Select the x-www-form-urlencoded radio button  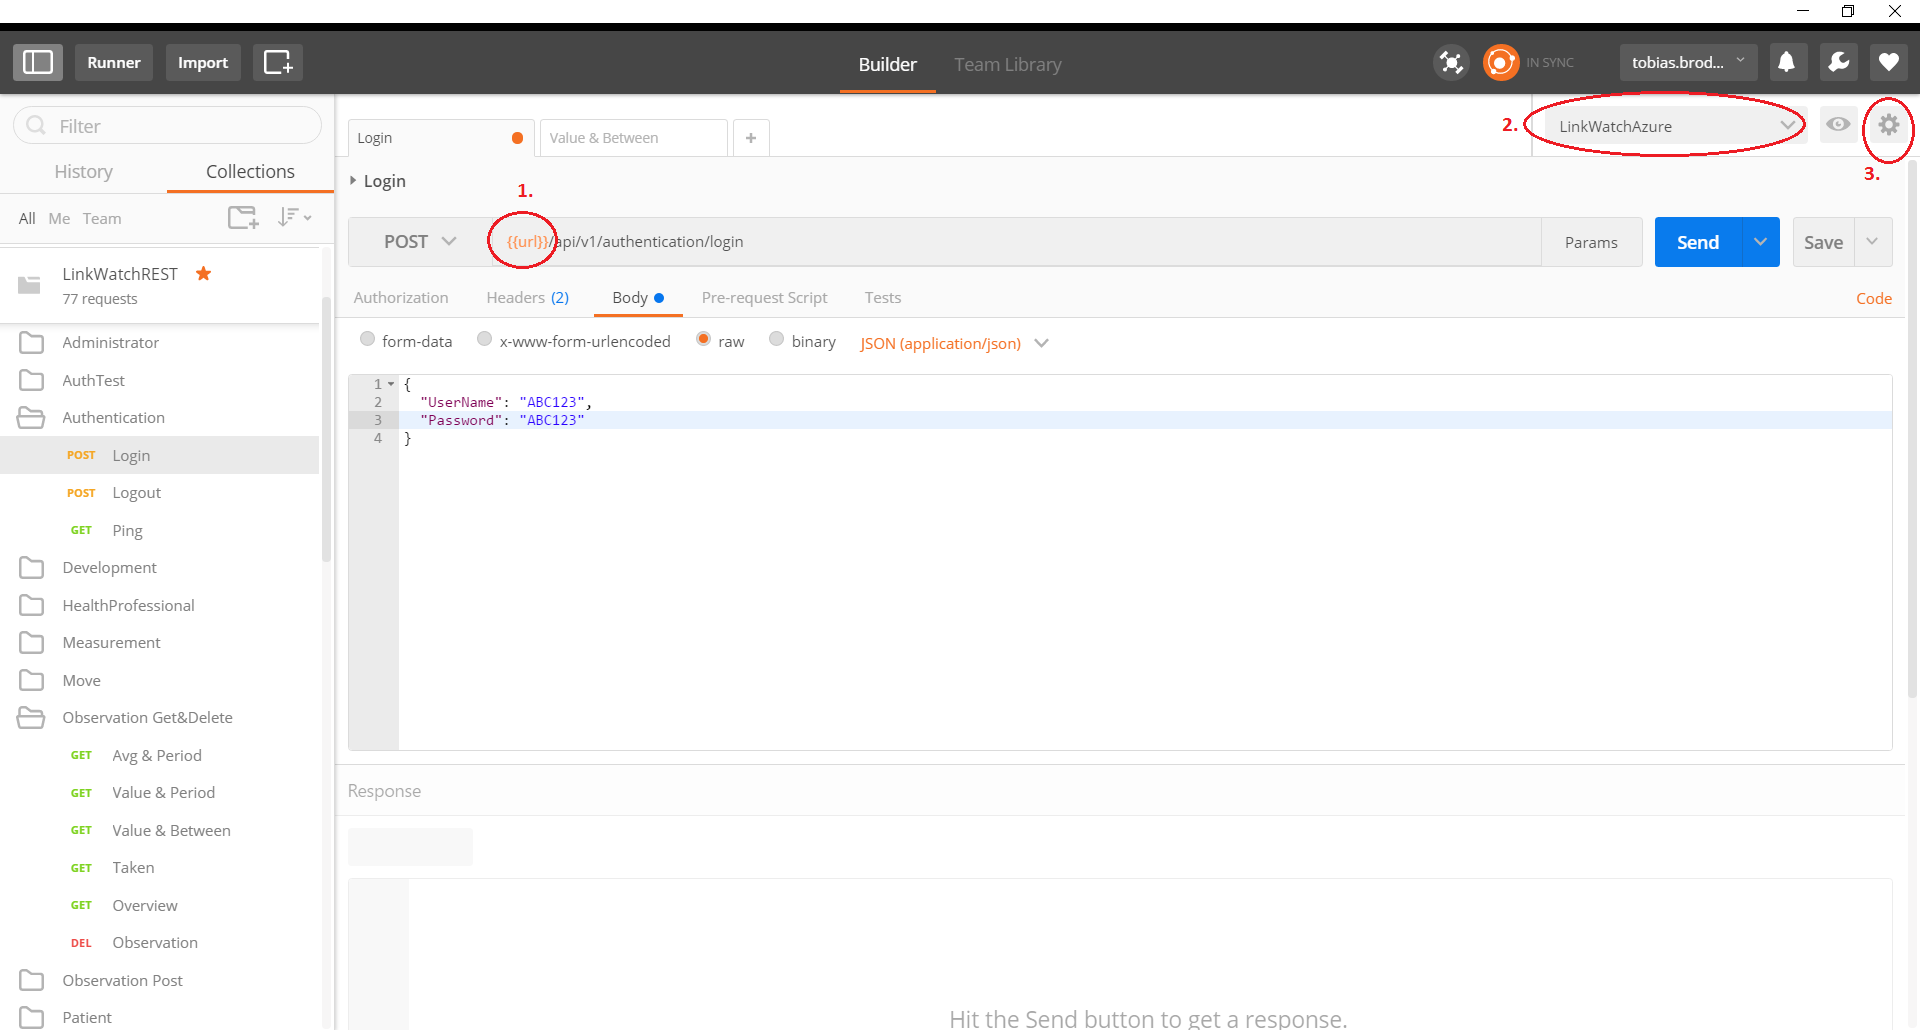(484, 339)
